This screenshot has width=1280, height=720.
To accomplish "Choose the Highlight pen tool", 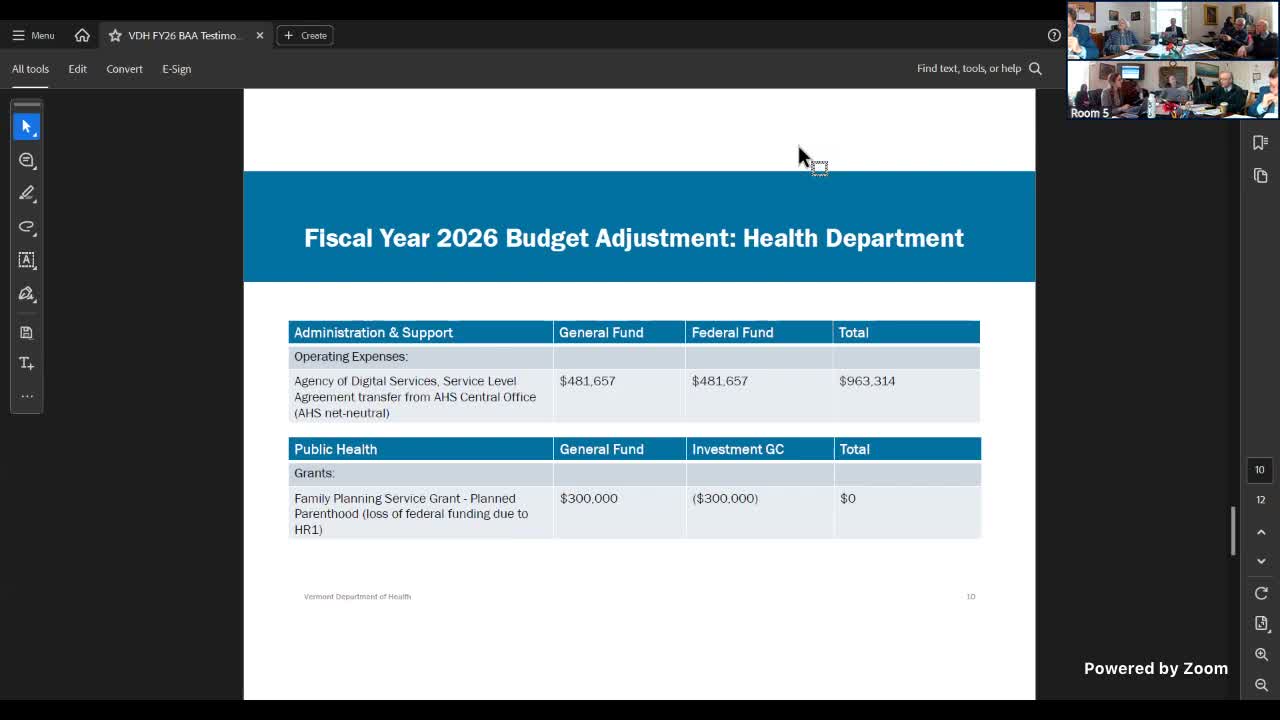I will 27,193.
